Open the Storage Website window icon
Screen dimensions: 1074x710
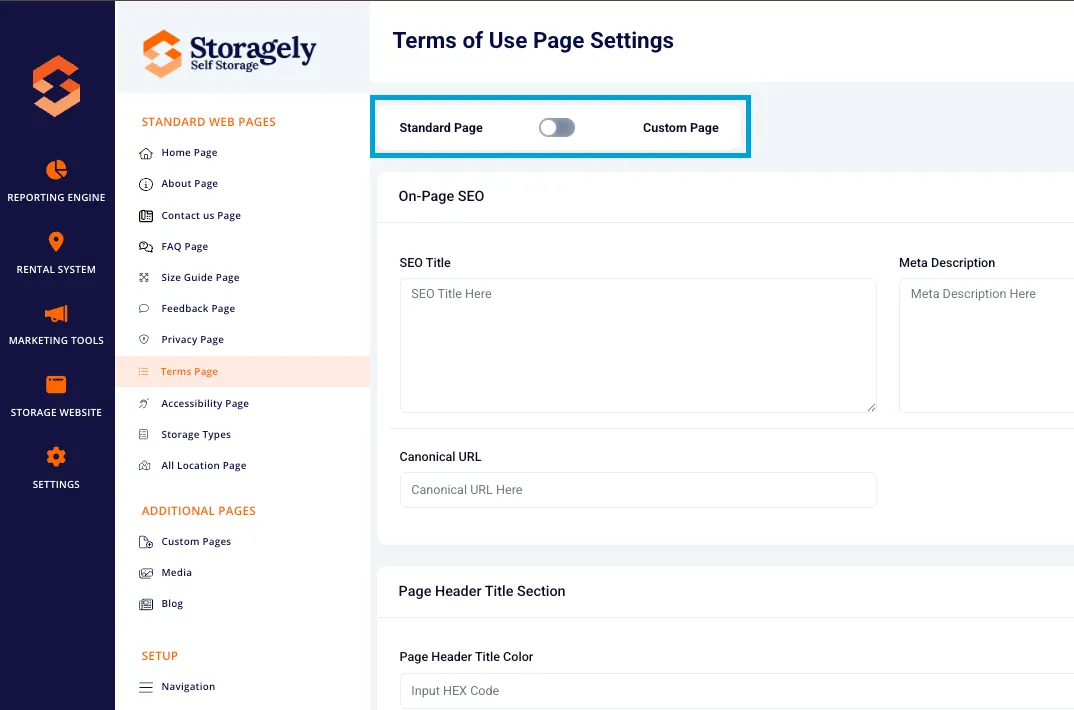[56, 385]
